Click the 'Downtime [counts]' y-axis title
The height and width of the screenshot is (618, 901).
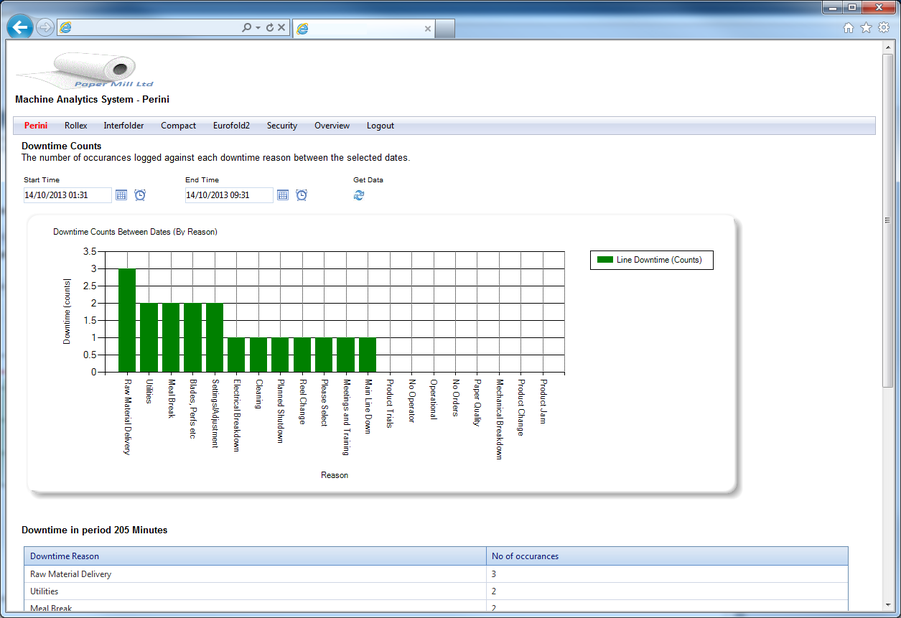[x=67, y=312]
